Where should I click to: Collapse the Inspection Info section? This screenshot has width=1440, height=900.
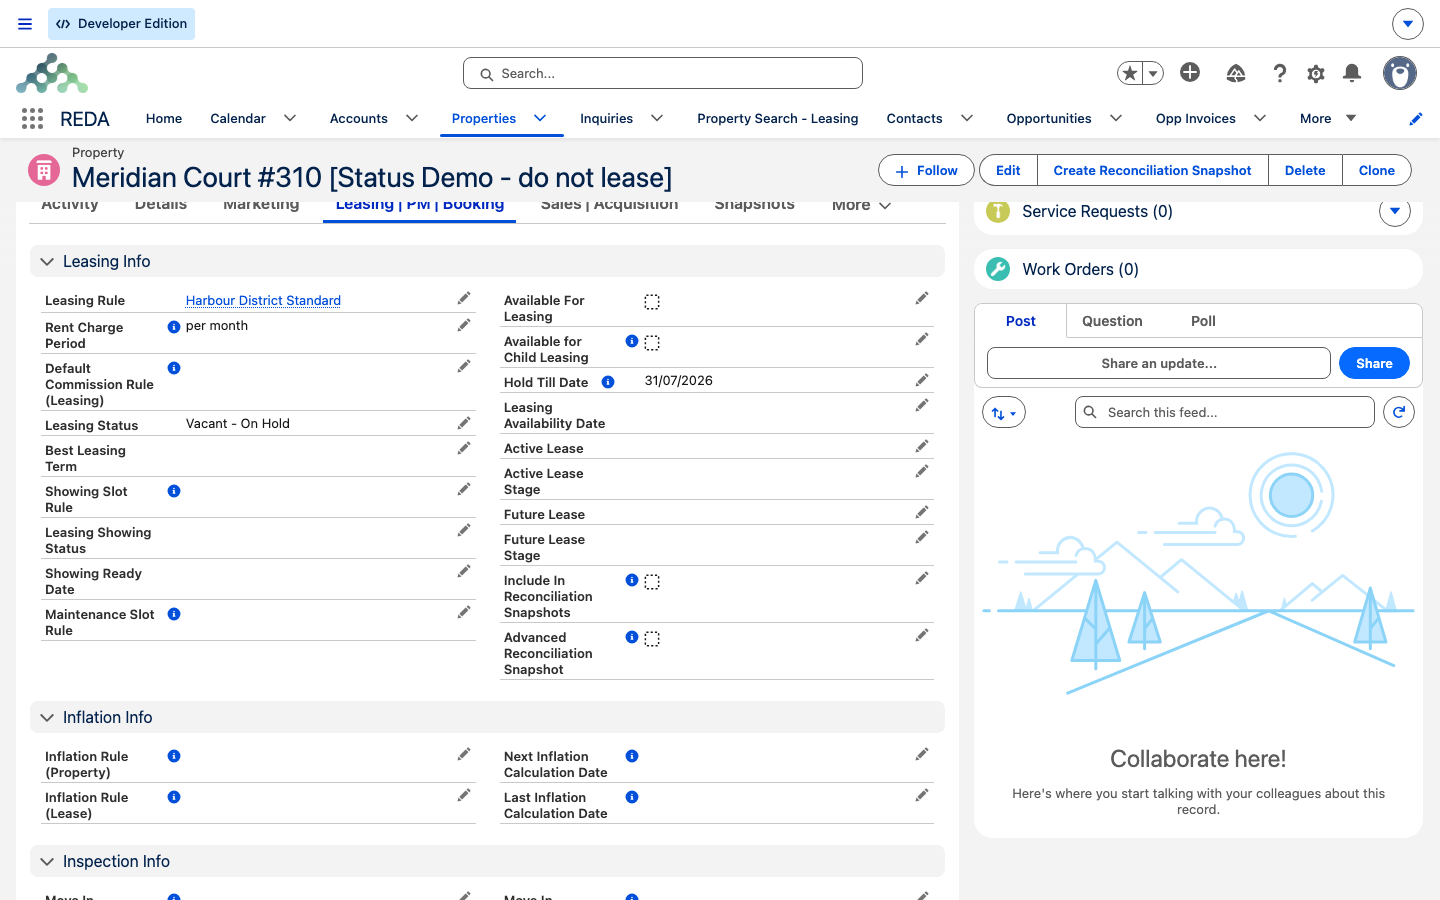coord(47,861)
